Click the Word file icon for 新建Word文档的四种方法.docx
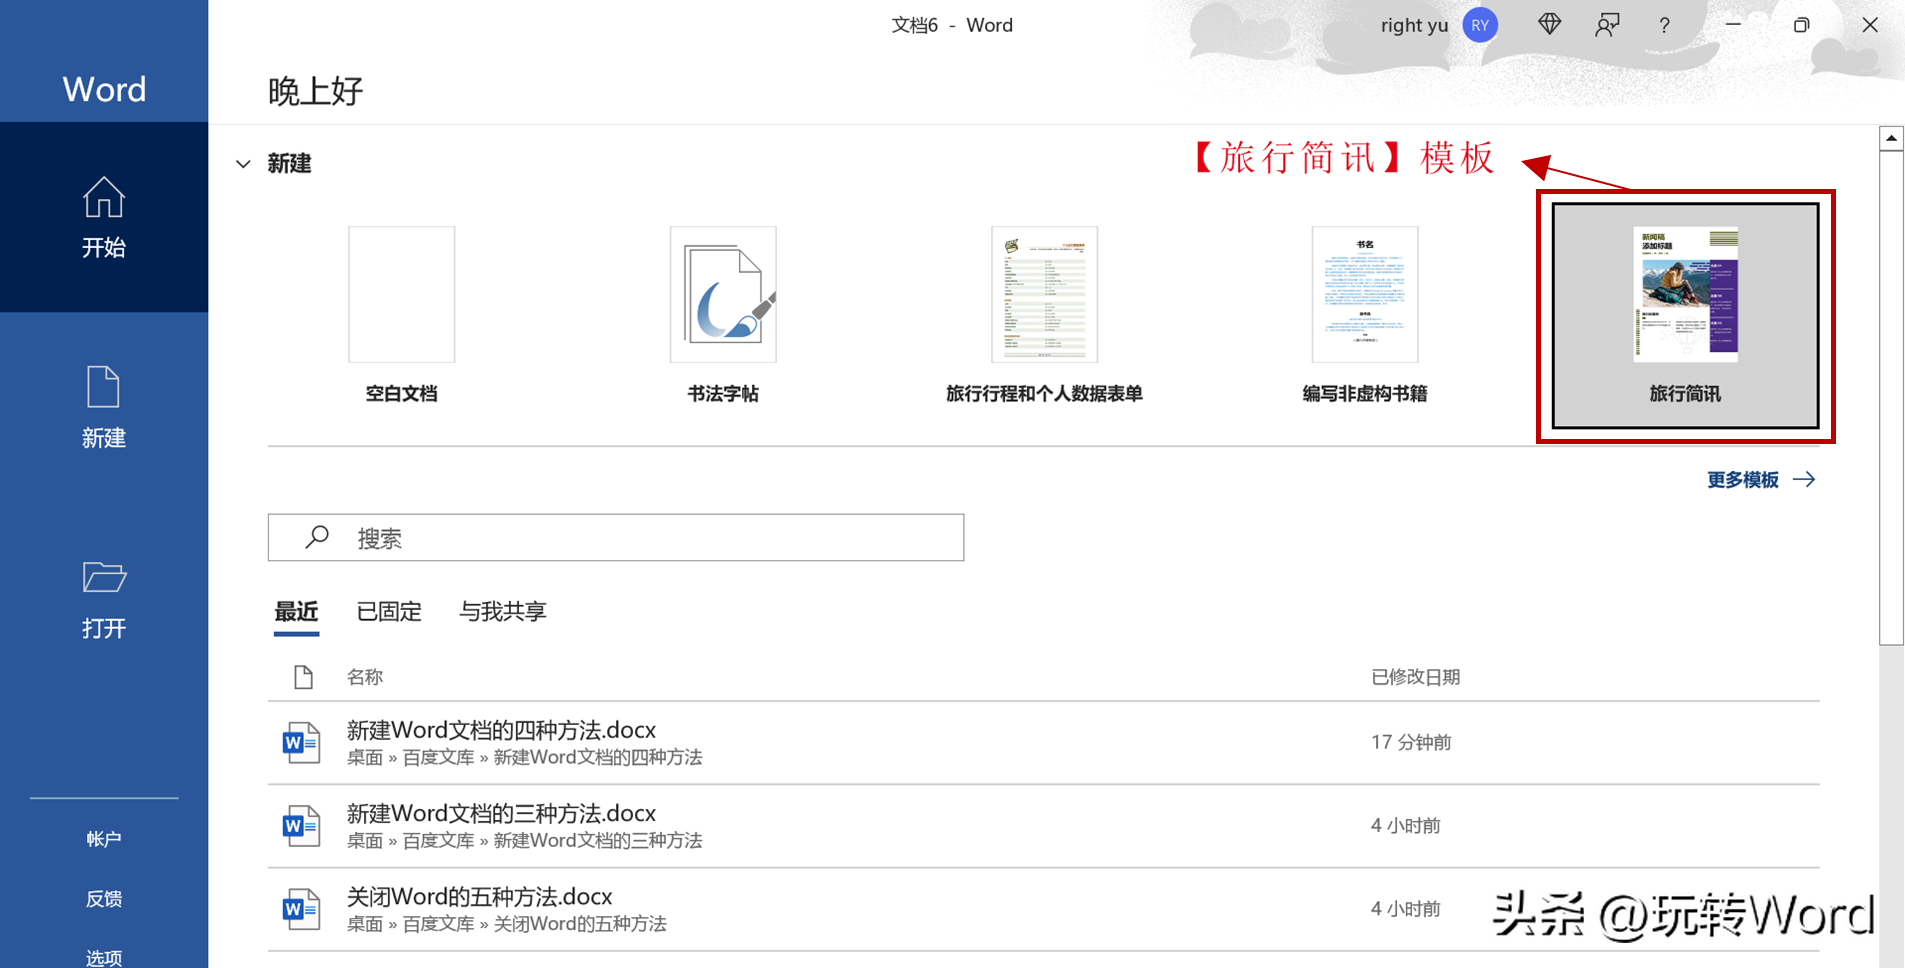The width and height of the screenshot is (1905, 968). [300, 743]
